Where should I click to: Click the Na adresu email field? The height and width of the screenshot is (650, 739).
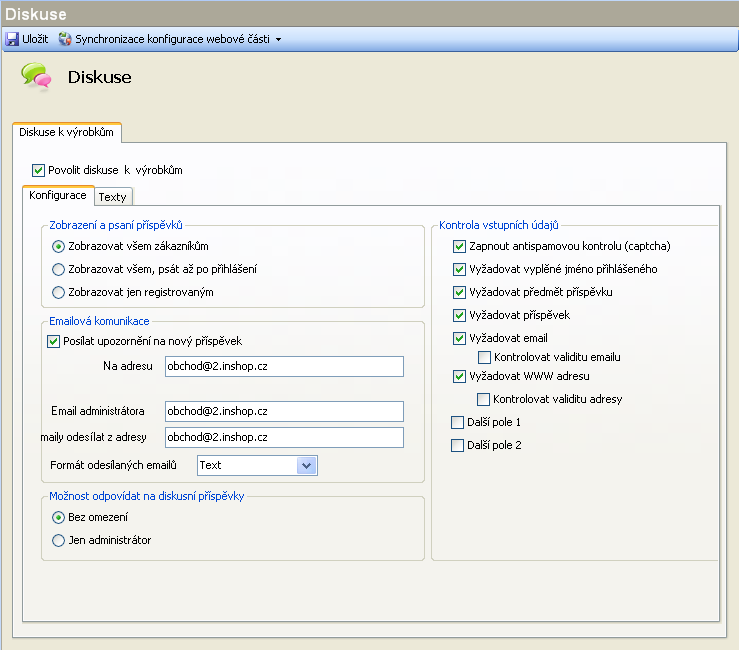[284, 367]
